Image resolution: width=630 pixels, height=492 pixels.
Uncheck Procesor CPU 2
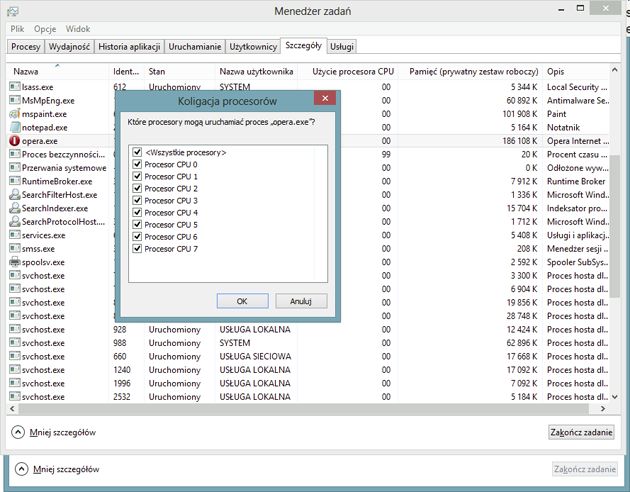click(137, 188)
